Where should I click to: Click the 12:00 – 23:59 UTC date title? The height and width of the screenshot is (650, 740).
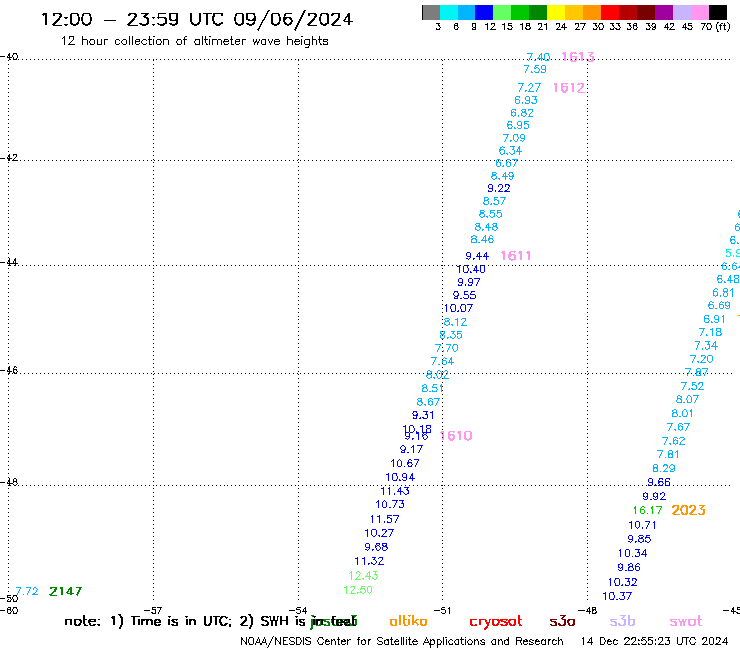[x=197, y=19]
